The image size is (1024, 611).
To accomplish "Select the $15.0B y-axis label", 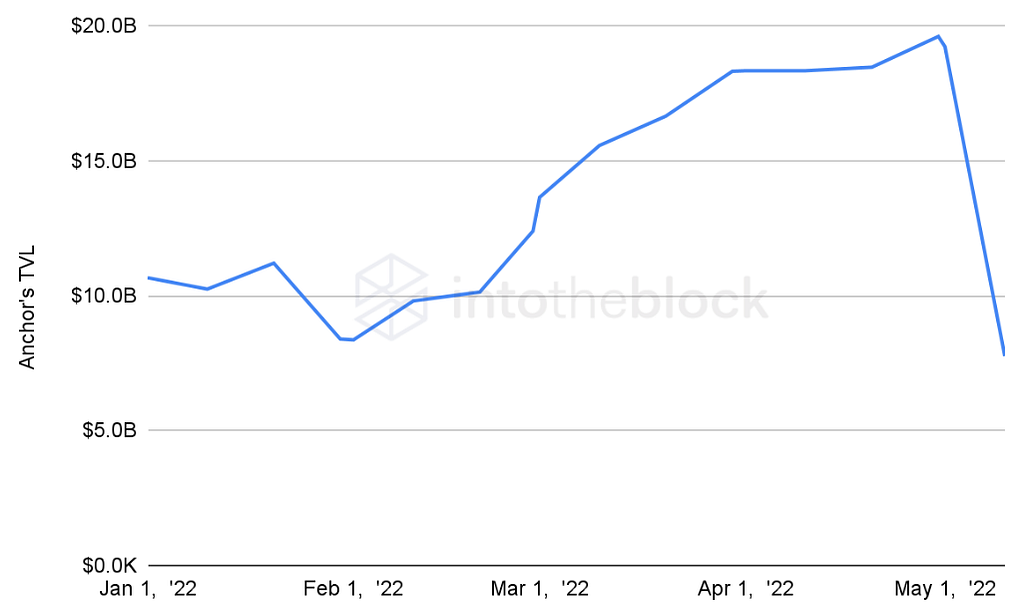I will coord(103,161).
